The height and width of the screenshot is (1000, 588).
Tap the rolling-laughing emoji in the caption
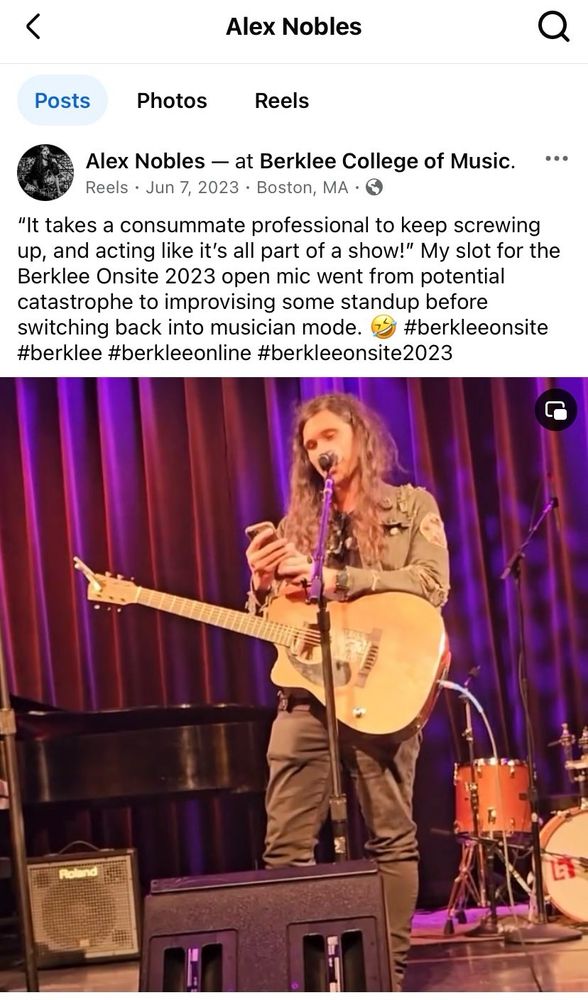tap(383, 328)
